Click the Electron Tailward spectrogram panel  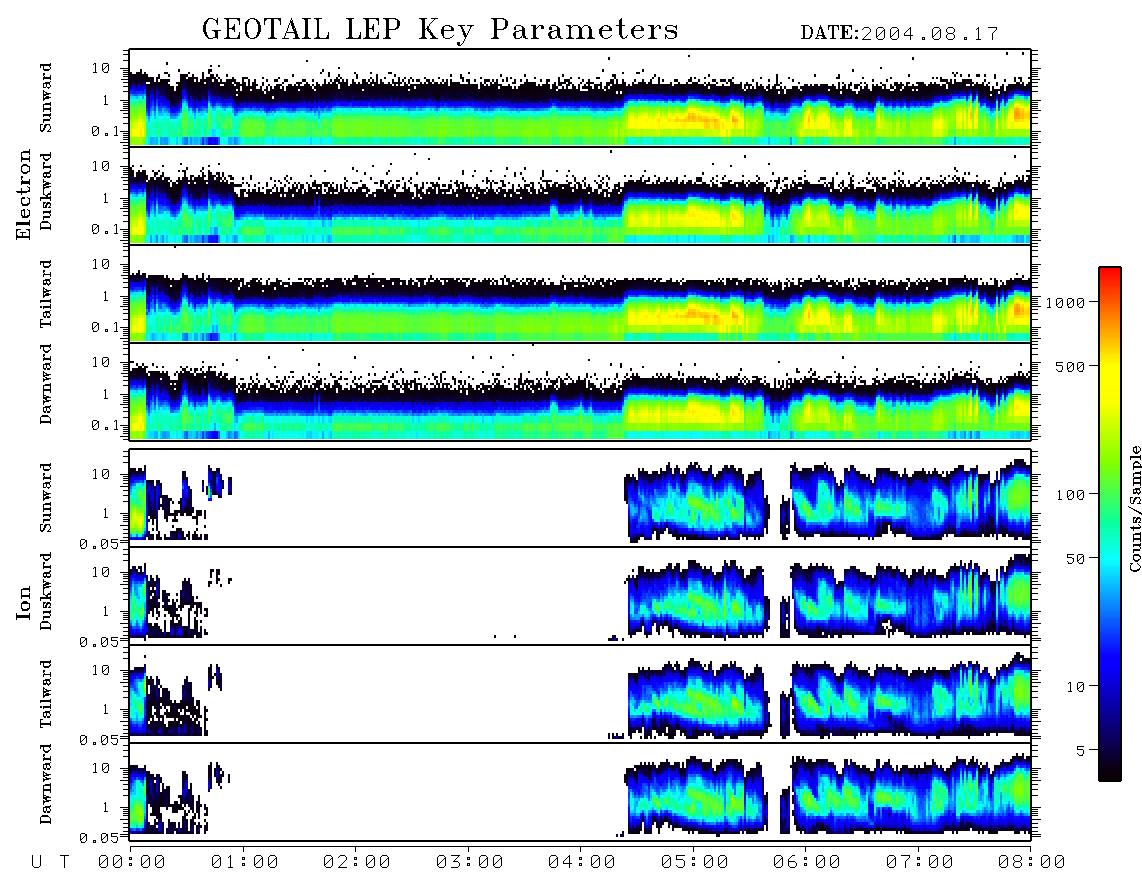click(x=580, y=294)
